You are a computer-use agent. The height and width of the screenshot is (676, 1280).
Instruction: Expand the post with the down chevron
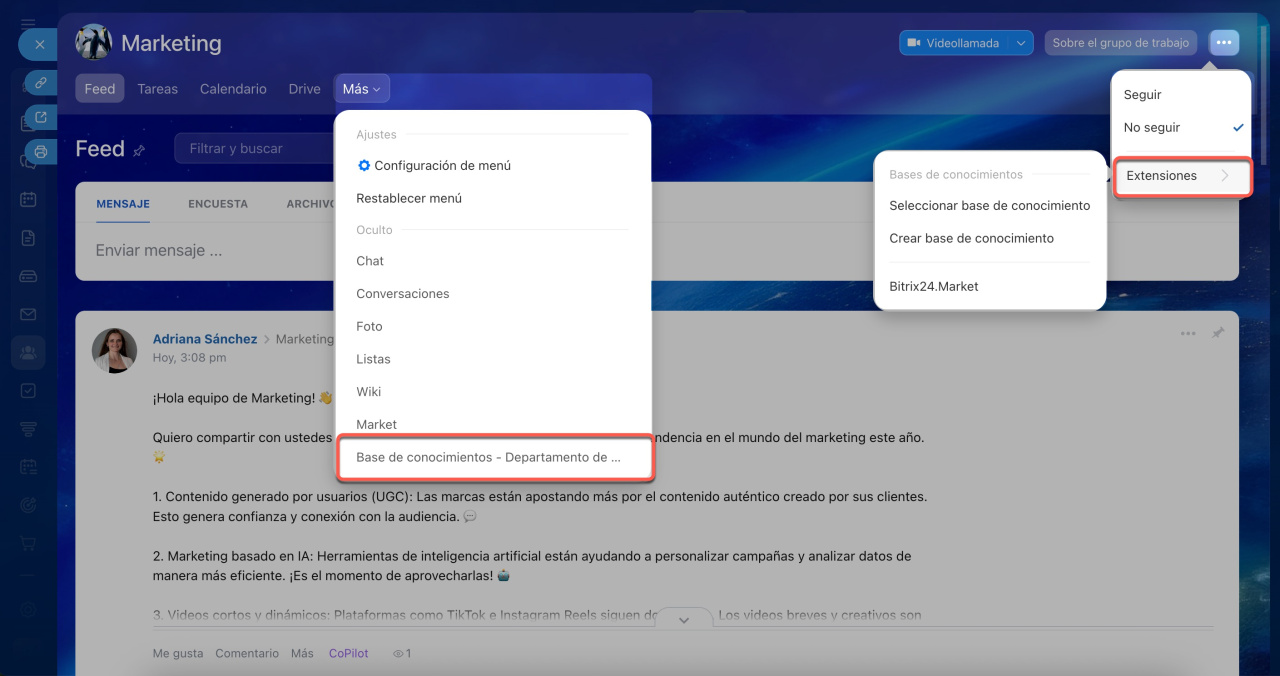tap(684, 620)
